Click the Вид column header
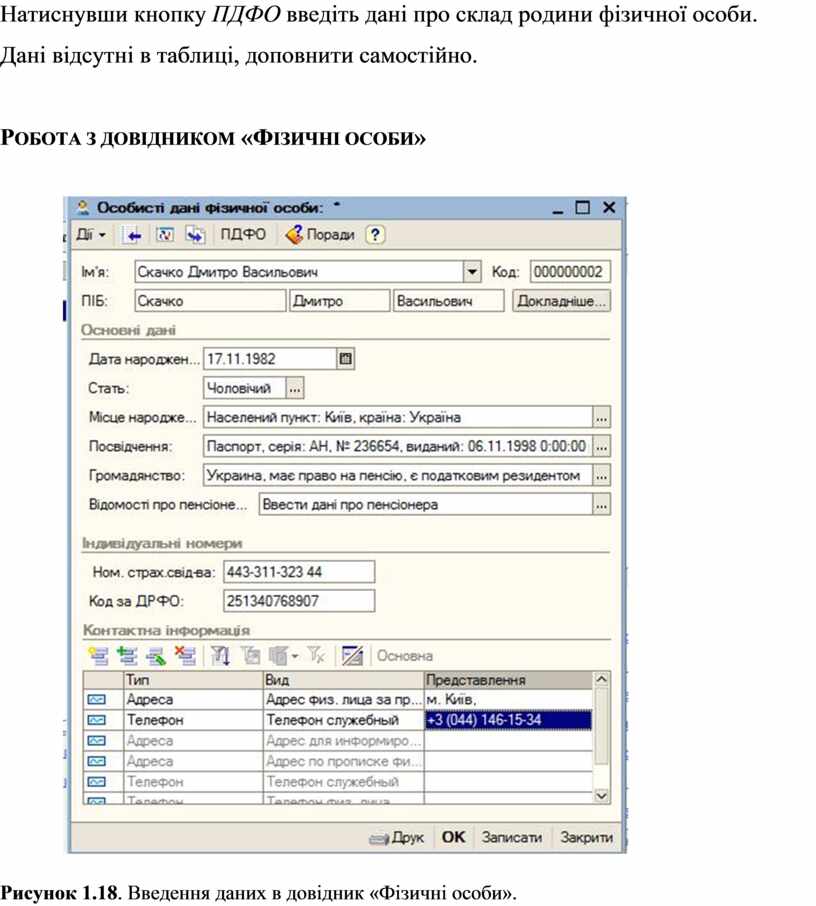Image resolution: width=816 pixels, height=906 pixels. click(x=343, y=680)
